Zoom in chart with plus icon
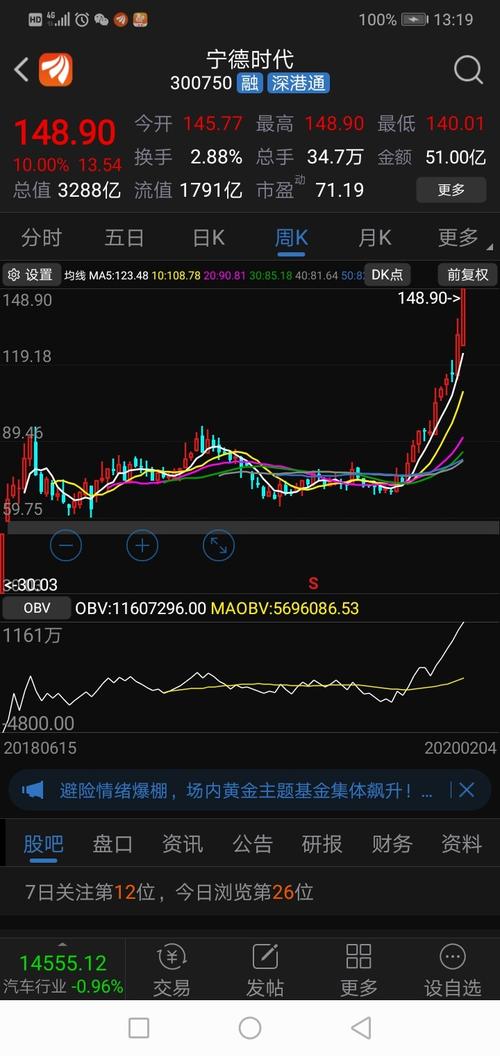 (x=142, y=546)
